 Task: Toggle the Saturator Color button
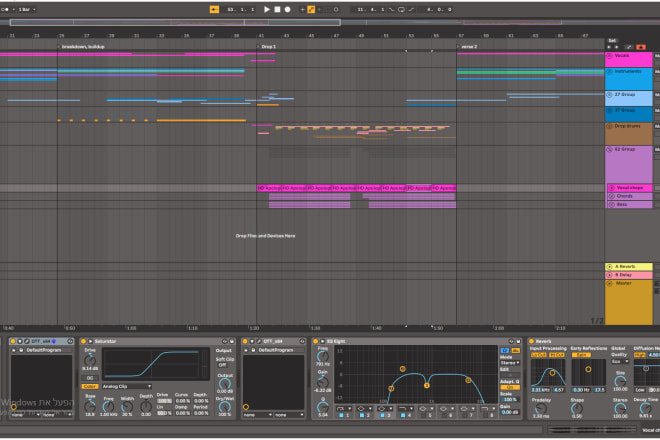click(90, 386)
